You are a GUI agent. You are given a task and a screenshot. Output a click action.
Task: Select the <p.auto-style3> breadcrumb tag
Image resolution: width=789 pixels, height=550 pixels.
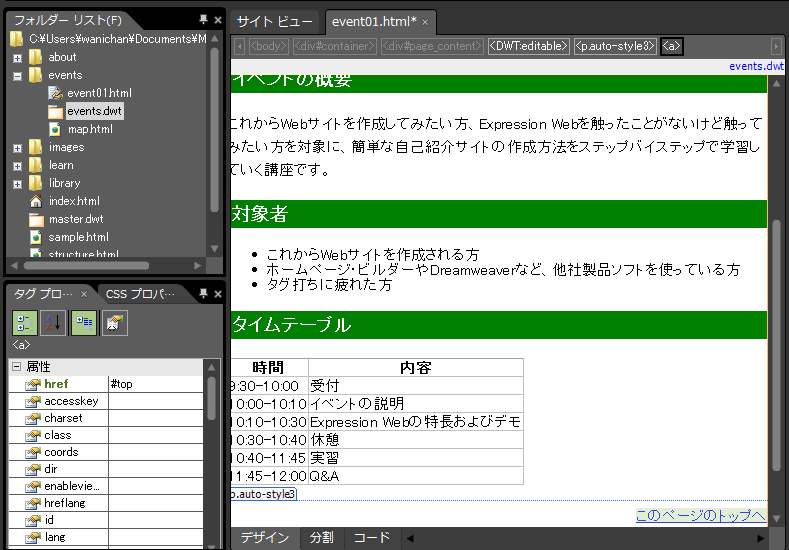pyautogui.click(x=615, y=46)
